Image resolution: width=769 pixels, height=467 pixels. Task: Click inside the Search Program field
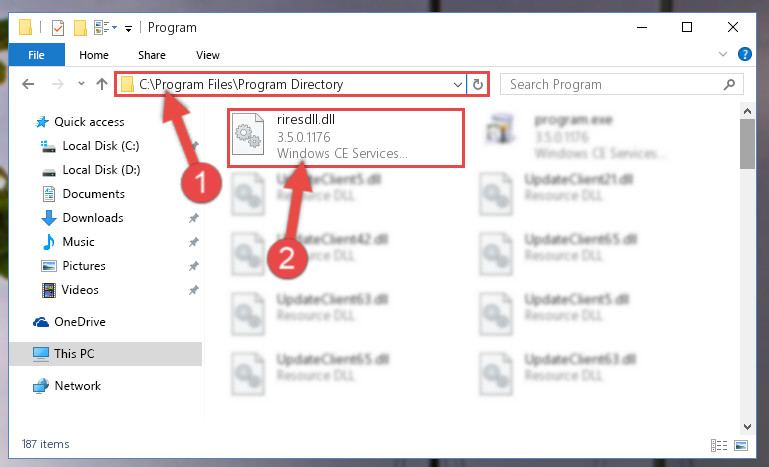[613, 84]
